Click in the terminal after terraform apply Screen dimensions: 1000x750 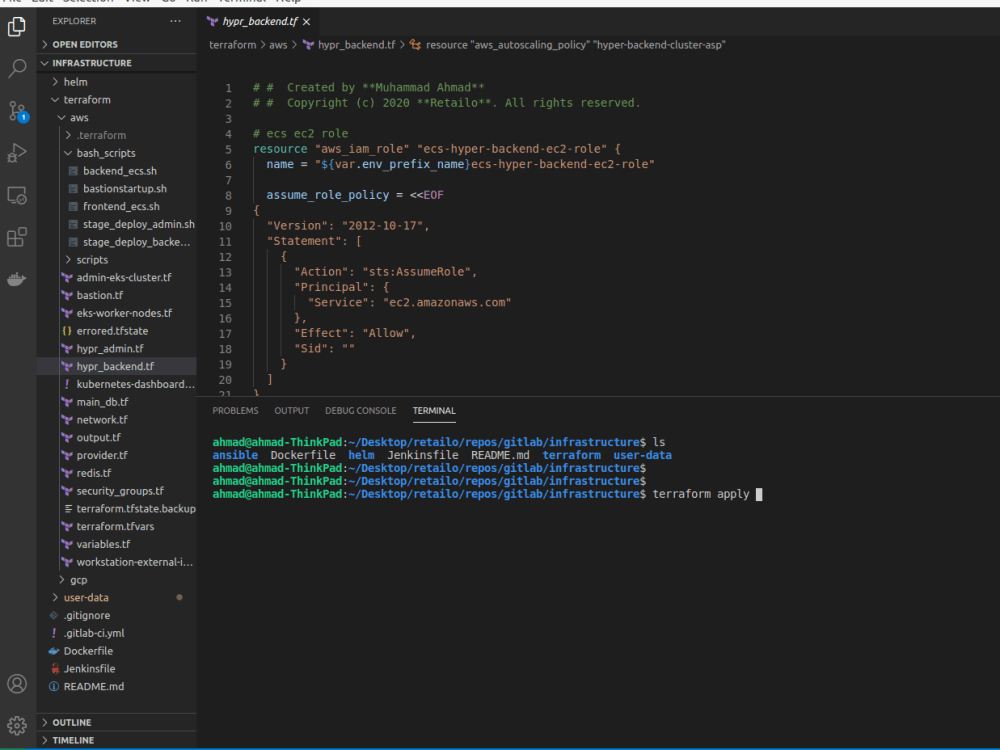[x=762, y=493]
